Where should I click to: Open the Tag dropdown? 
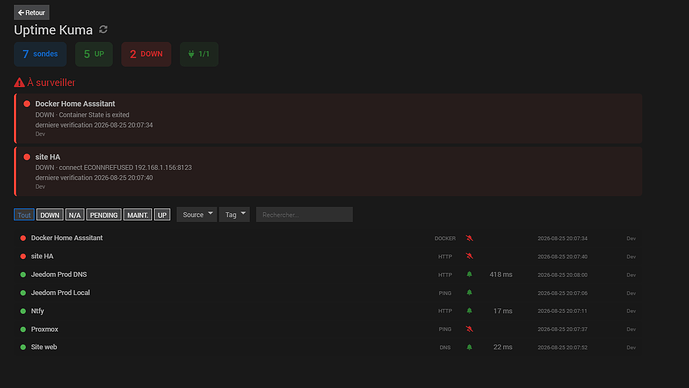click(235, 214)
